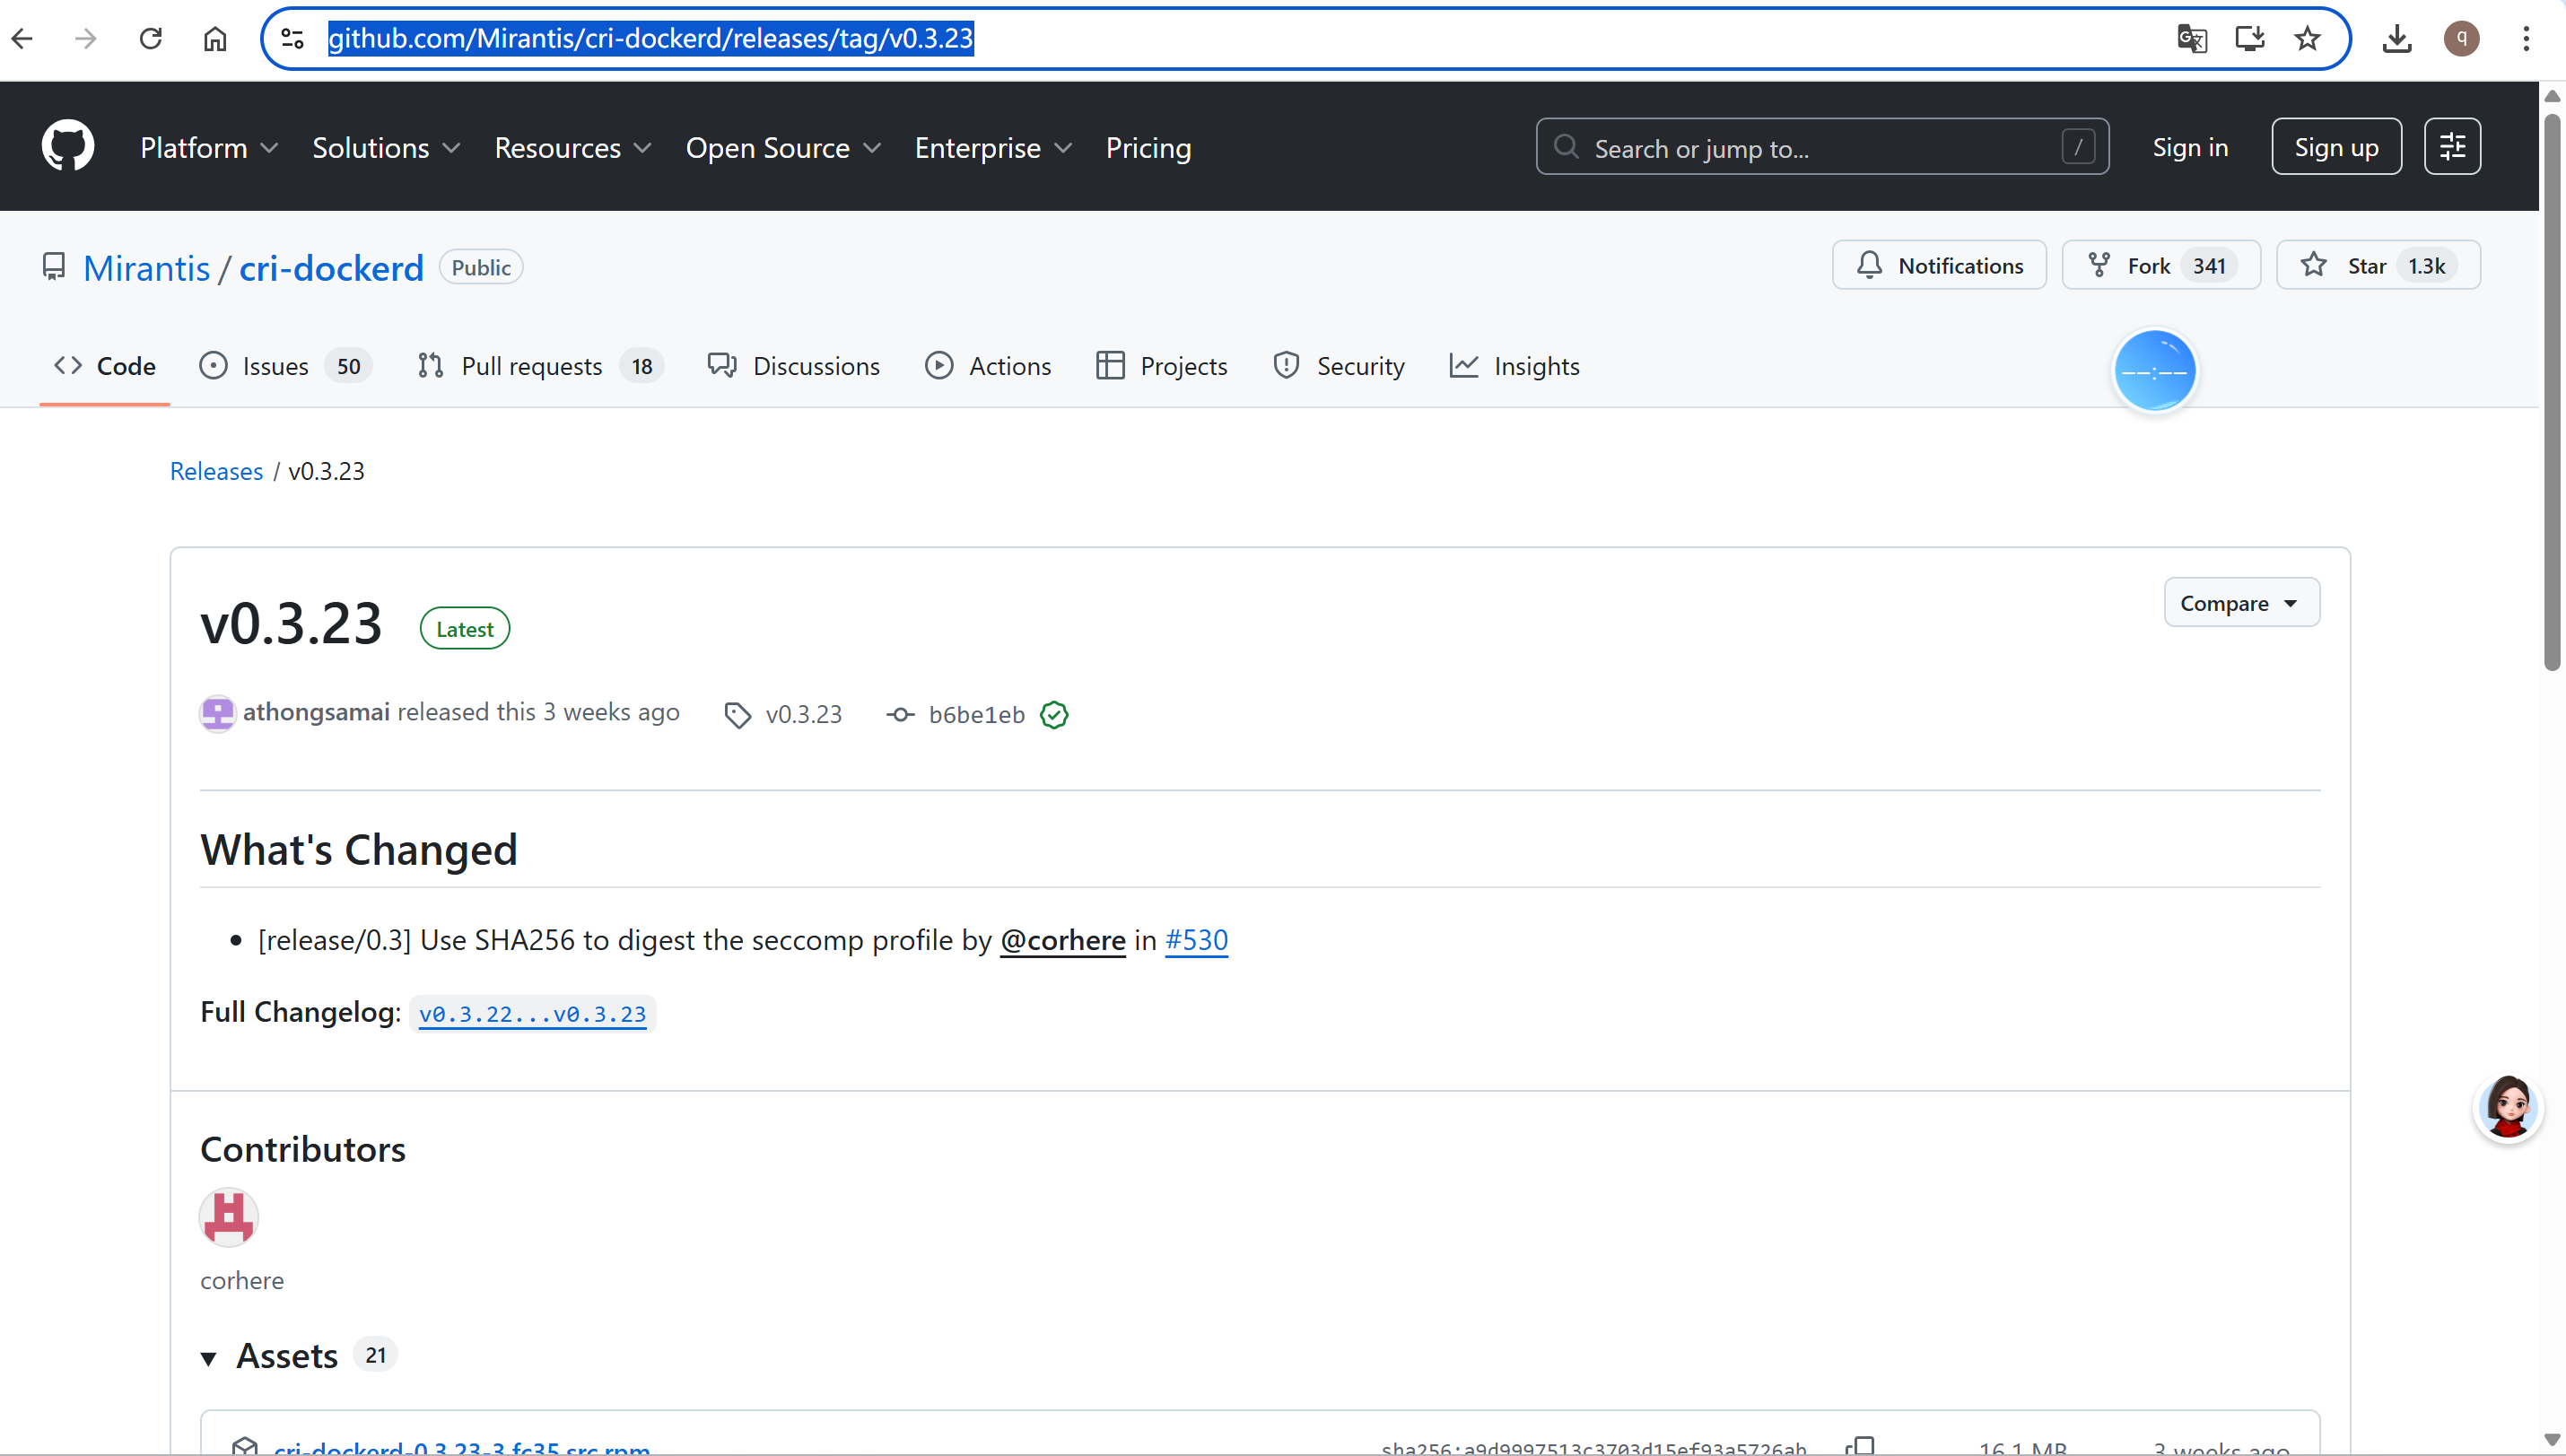Click Sign in
The image size is (2566, 1456).
pyautogui.click(x=2190, y=147)
